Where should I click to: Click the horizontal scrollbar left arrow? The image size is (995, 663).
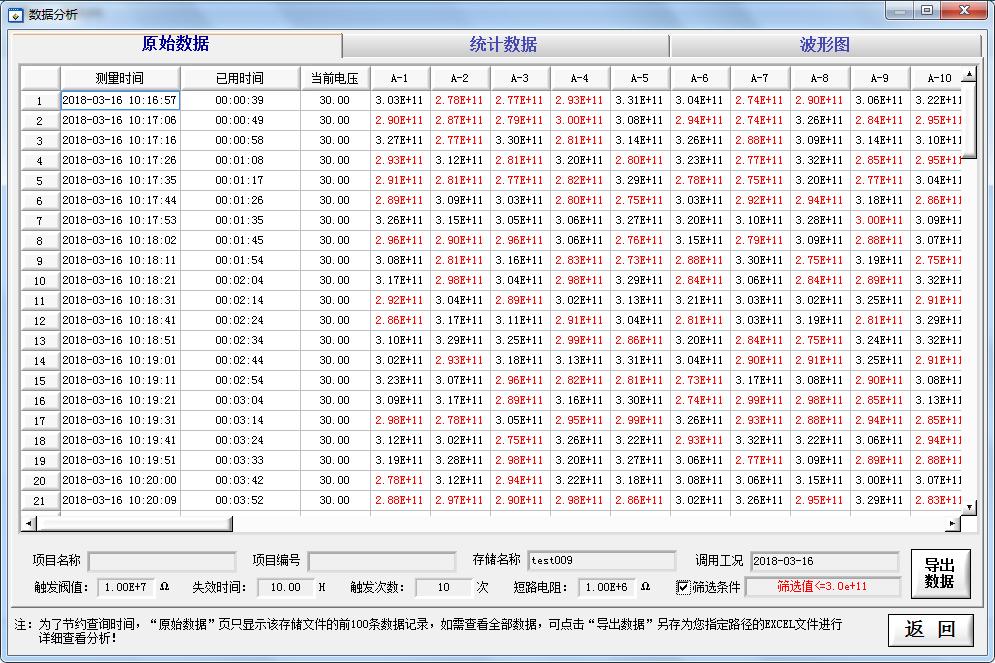pos(28,523)
